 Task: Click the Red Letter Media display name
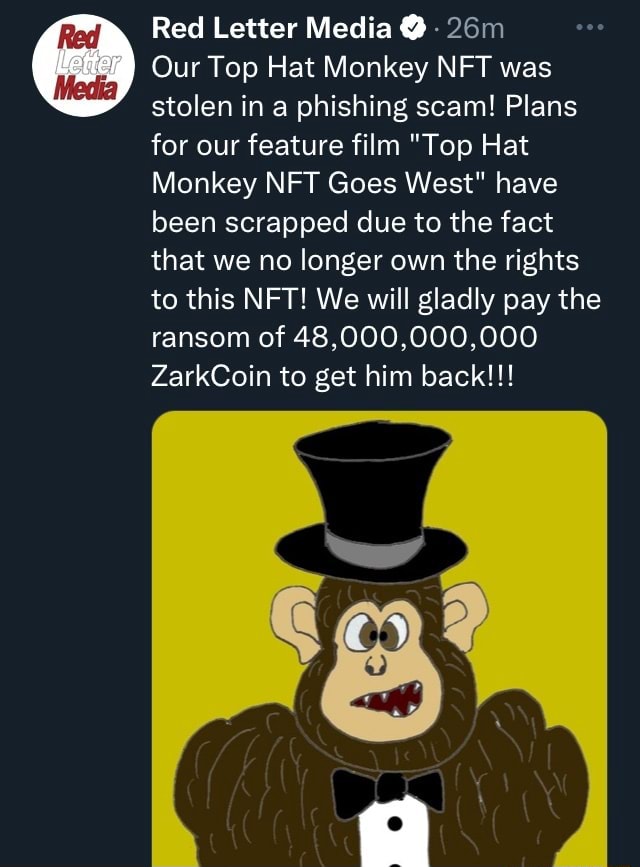click(268, 26)
